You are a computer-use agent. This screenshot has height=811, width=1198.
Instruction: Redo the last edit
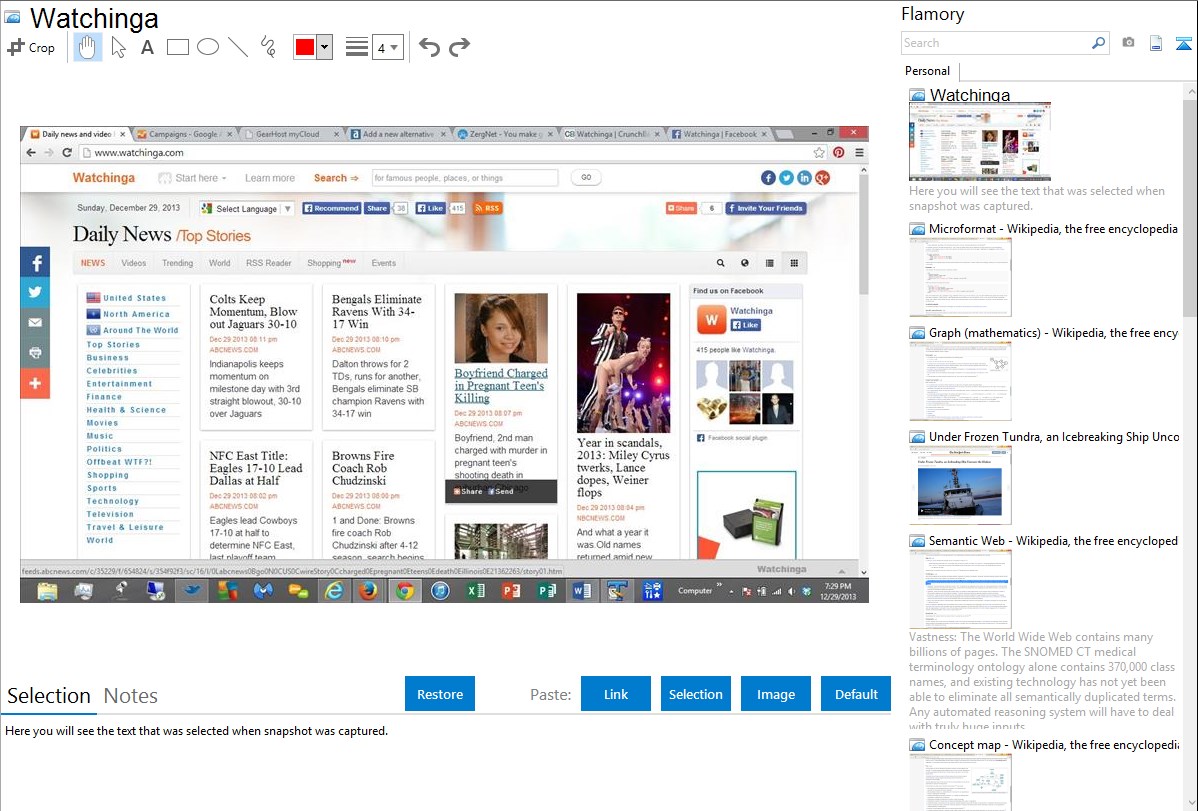(459, 47)
